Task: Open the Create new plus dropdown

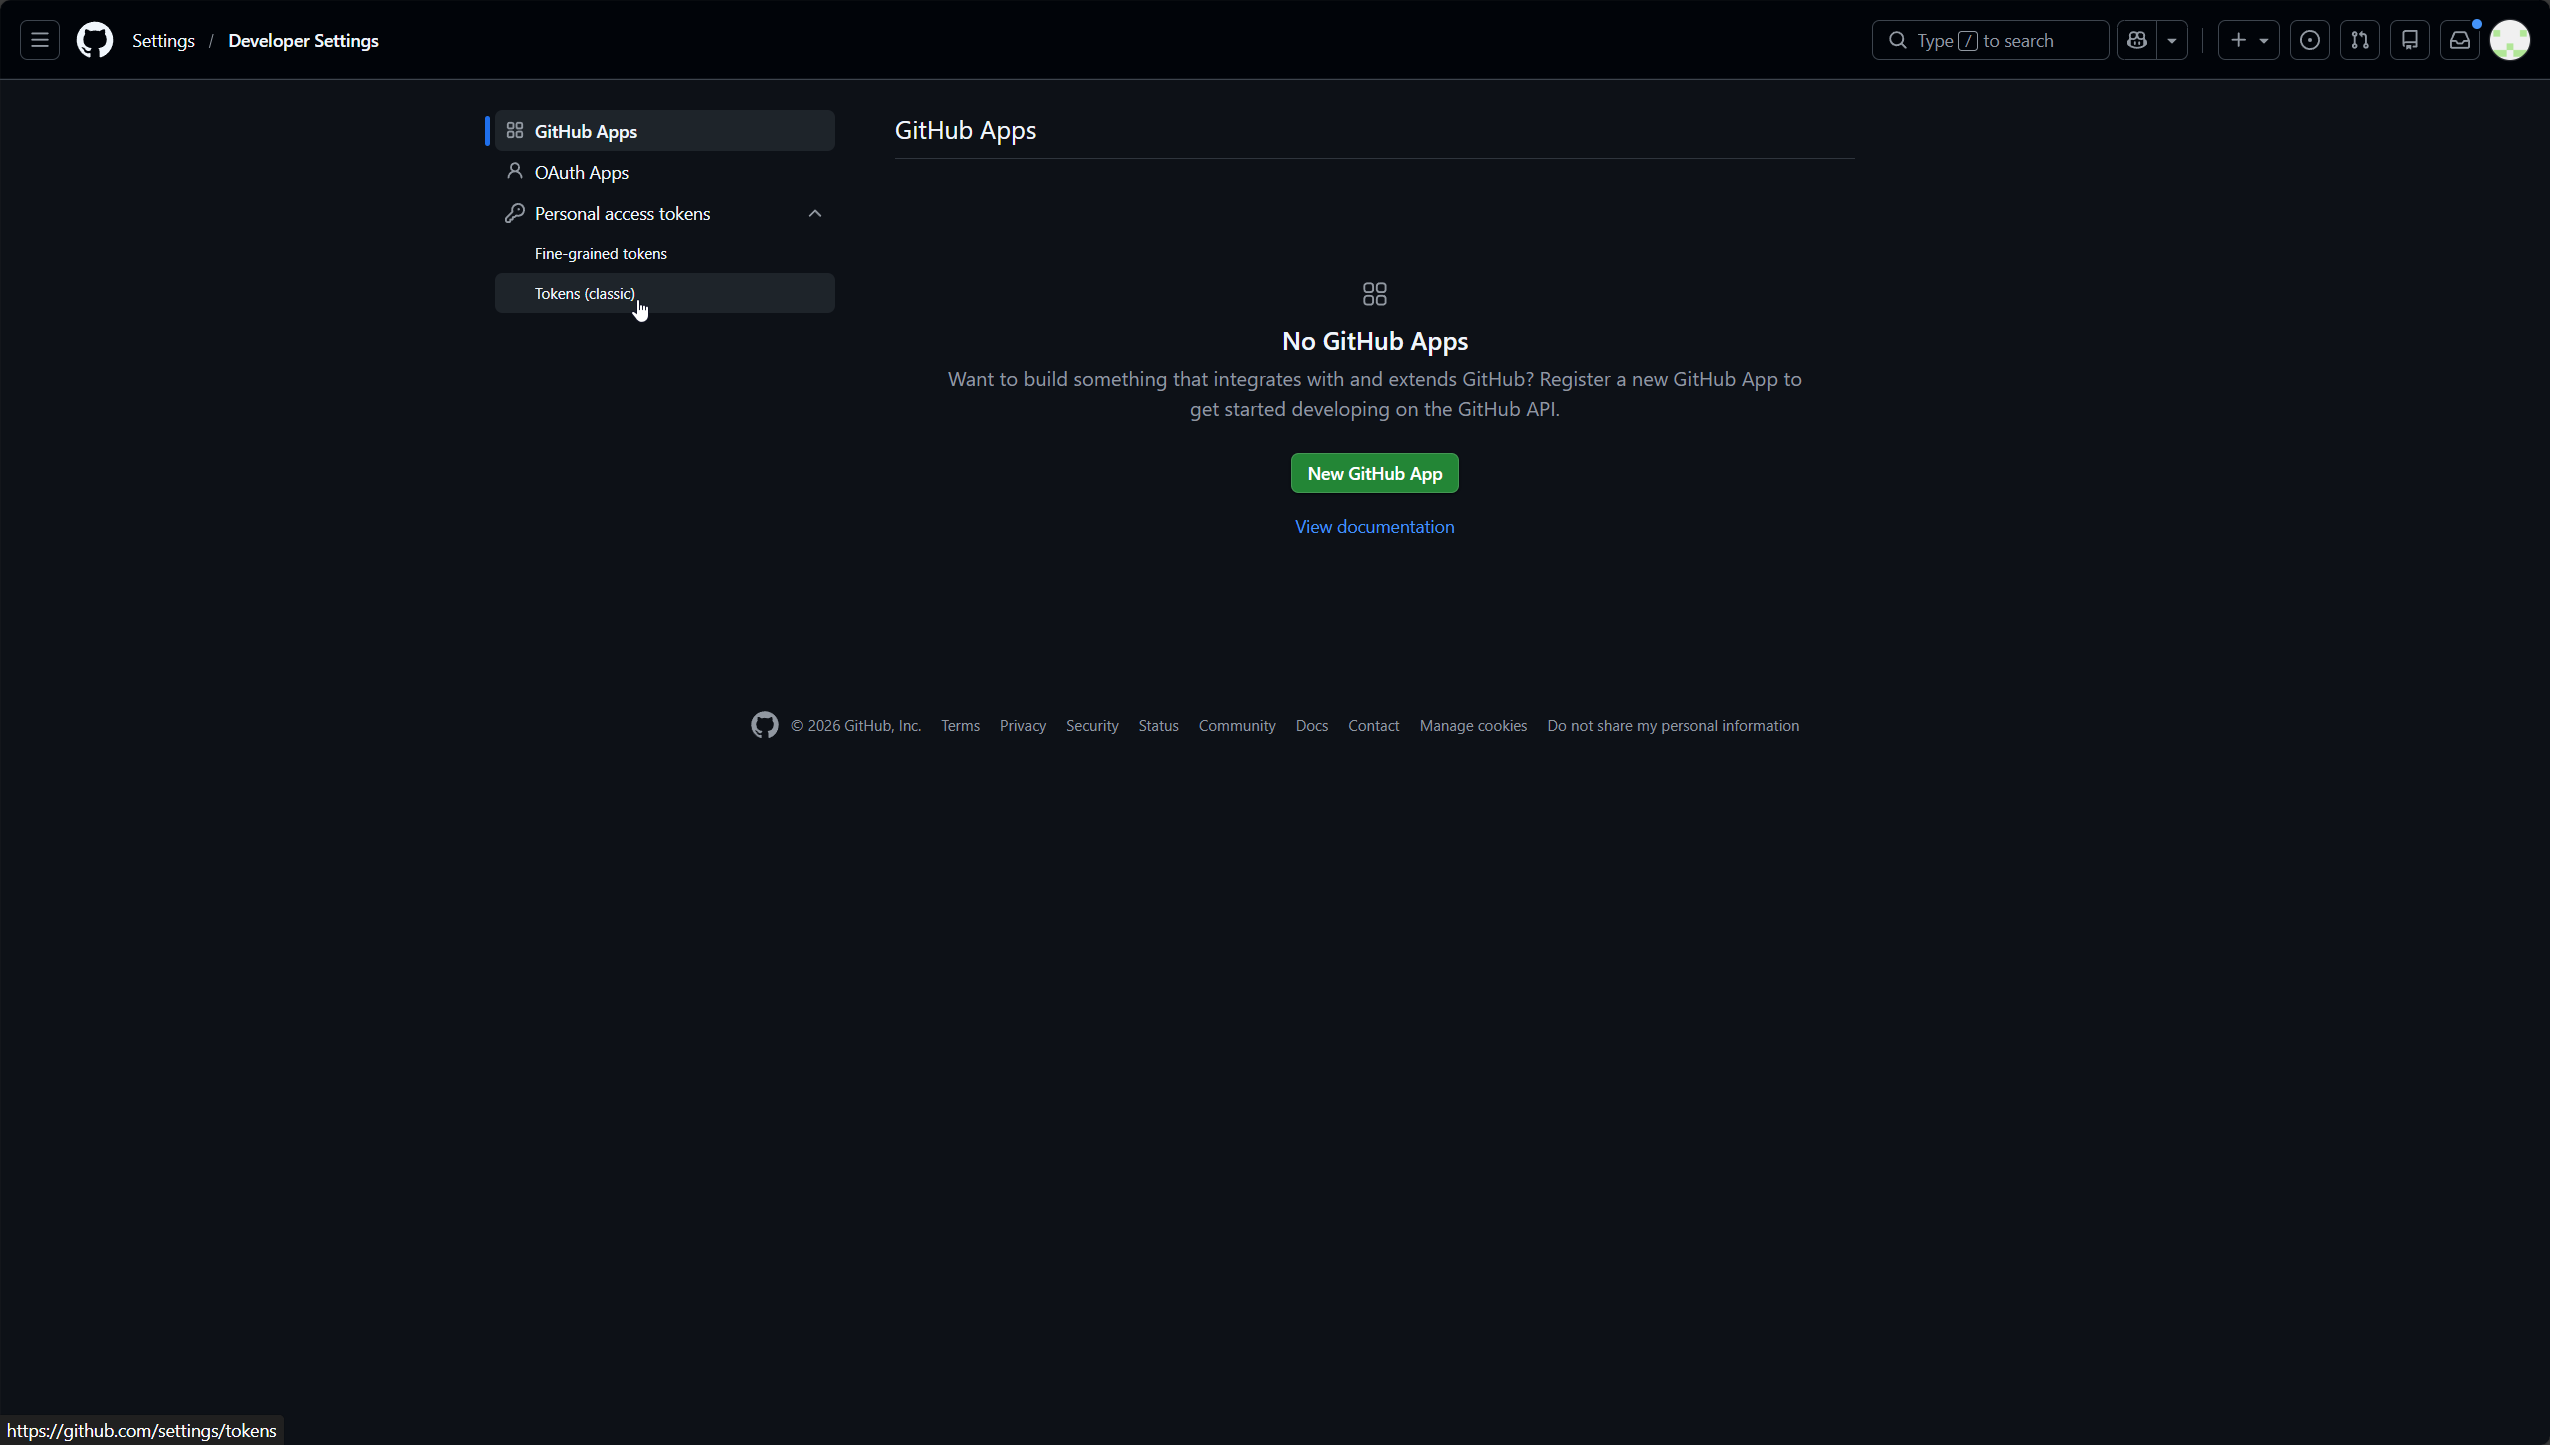Action: click(x=2248, y=40)
